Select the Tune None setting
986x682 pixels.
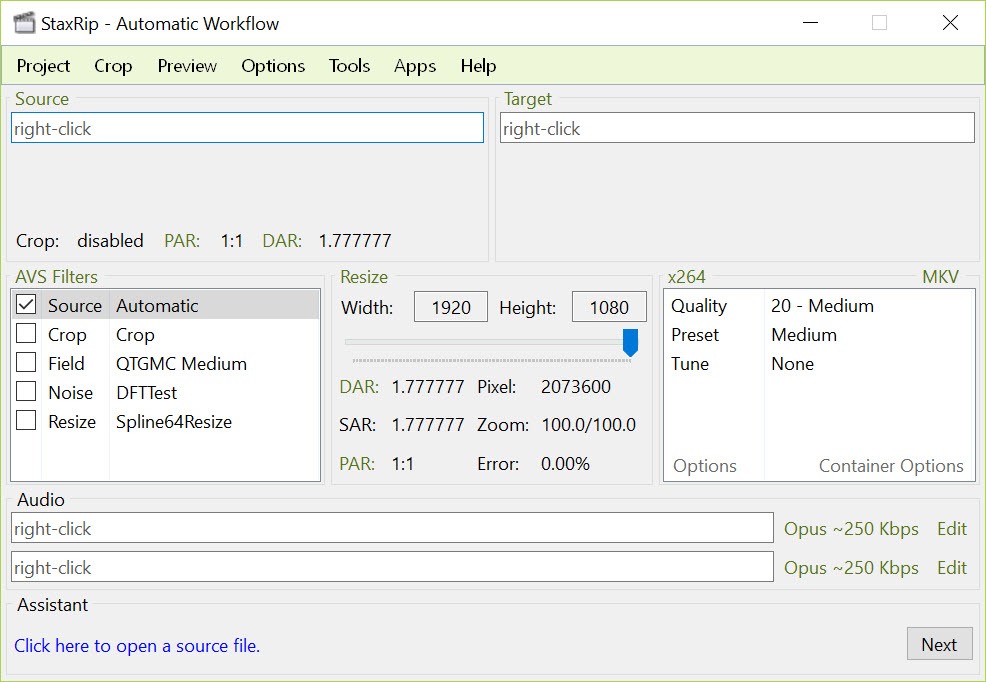click(819, 363)
